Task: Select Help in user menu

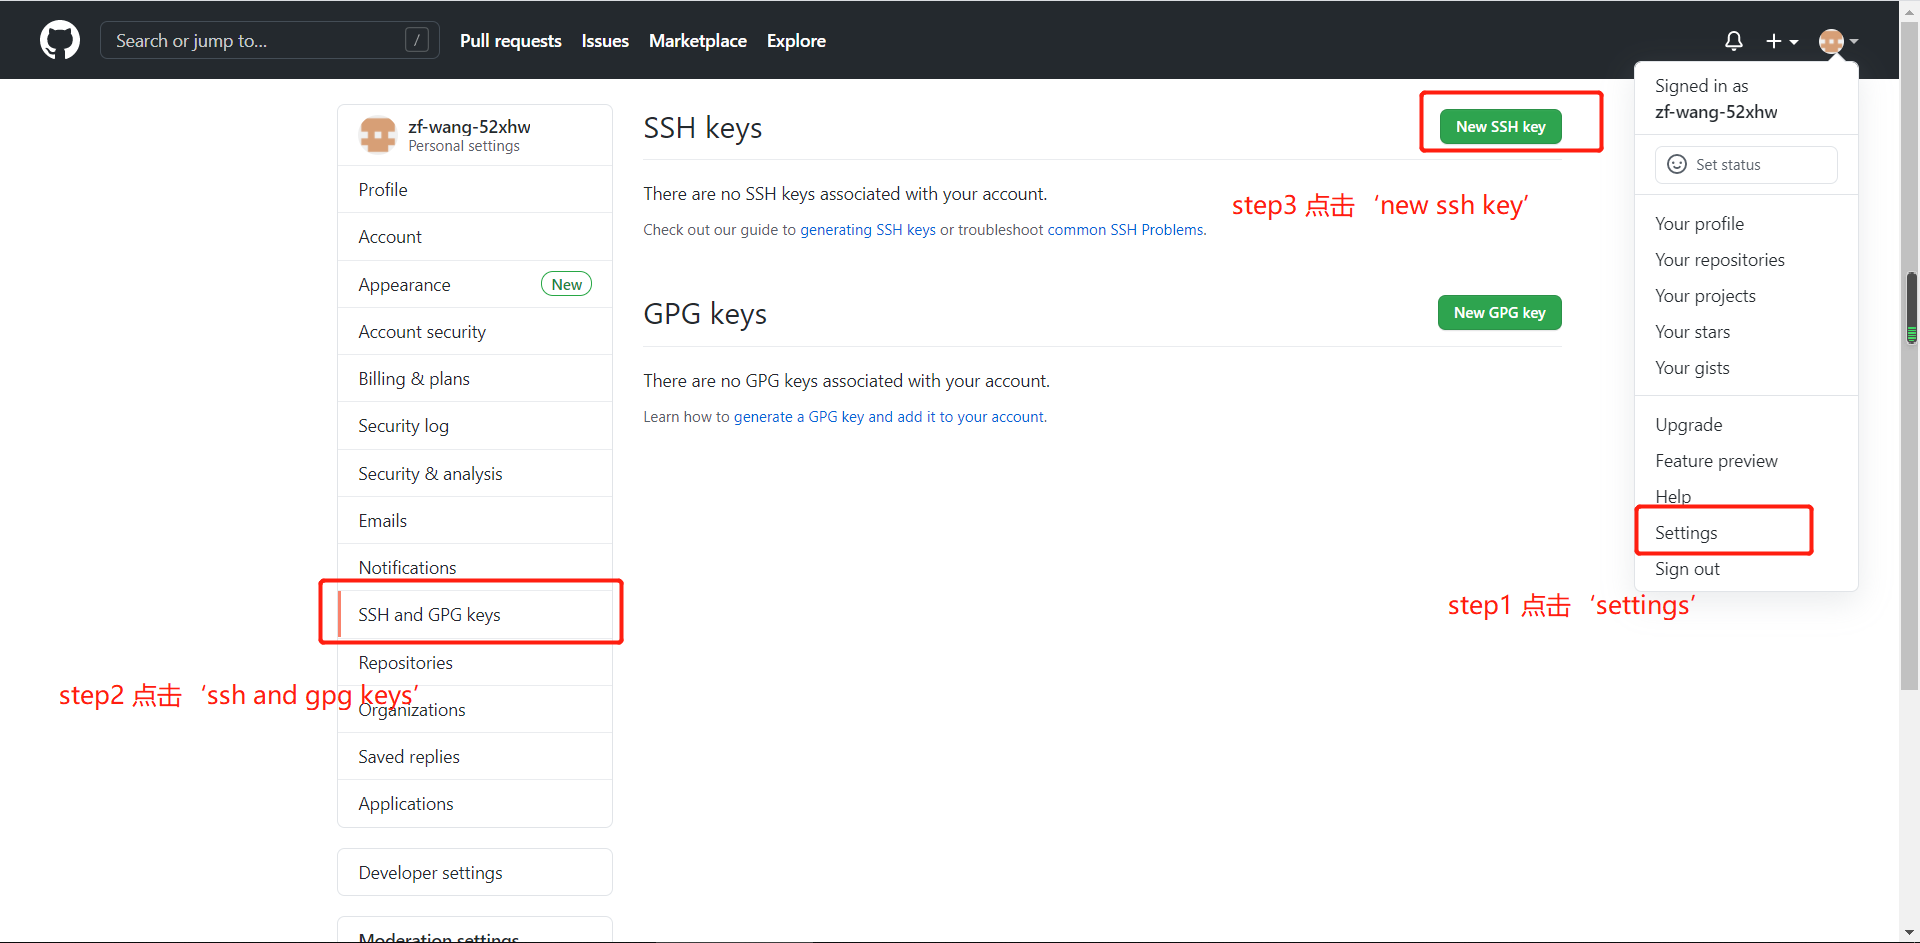Action: click(1746, 497)
